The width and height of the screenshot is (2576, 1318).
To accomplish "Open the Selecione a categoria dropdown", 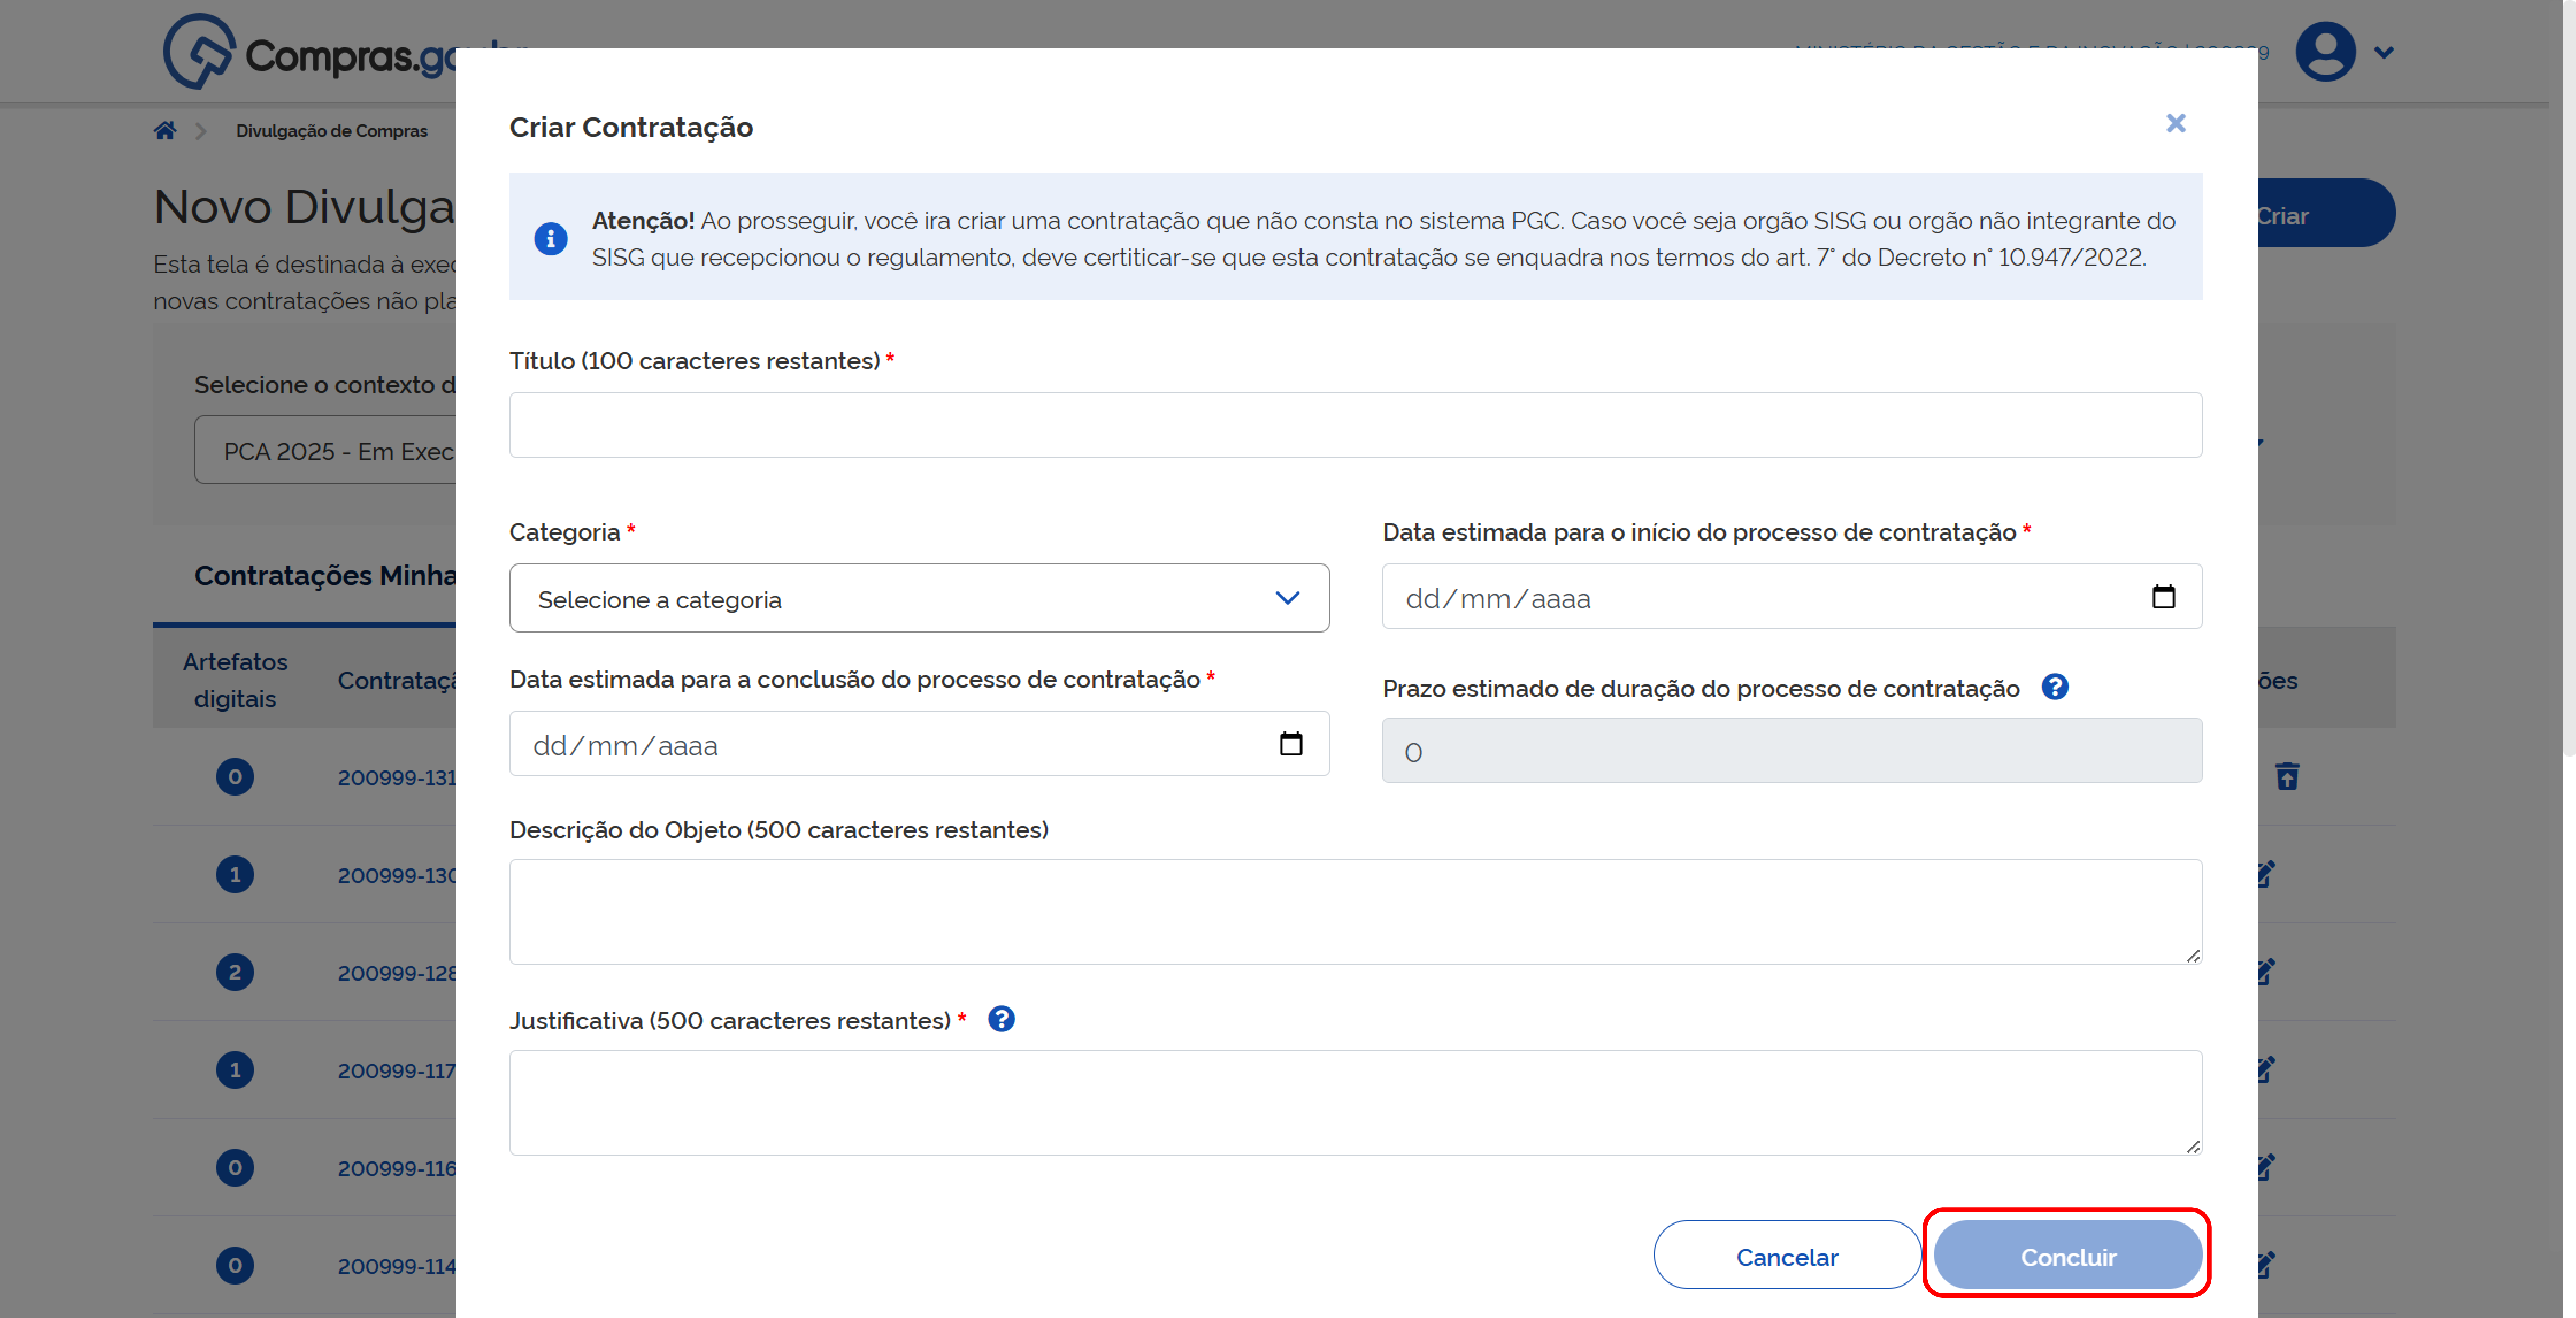I will coord(919,598).
